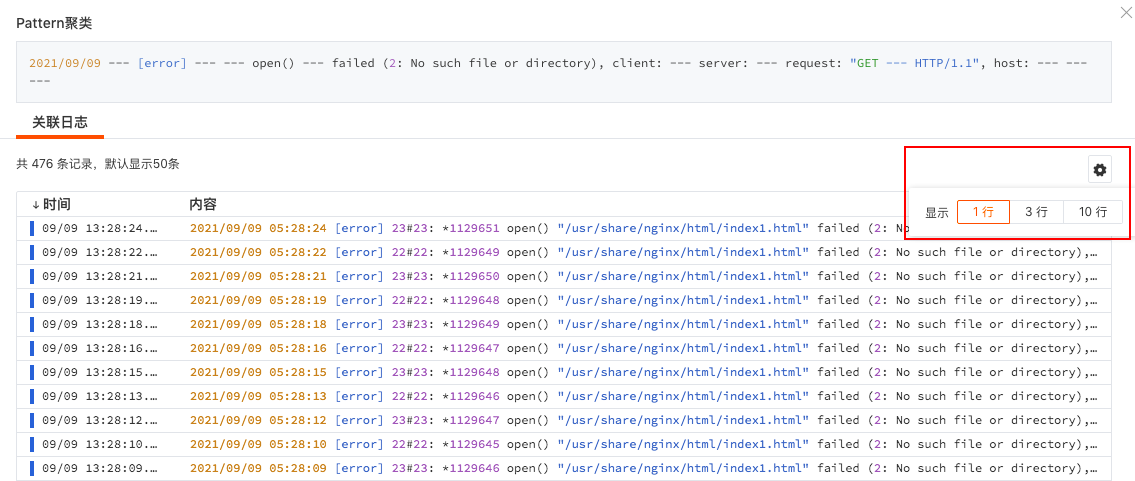Viewport: 1135px width, 481px height.
Task: Click the sort arrow beside 时间
Action: coord(36,204)
